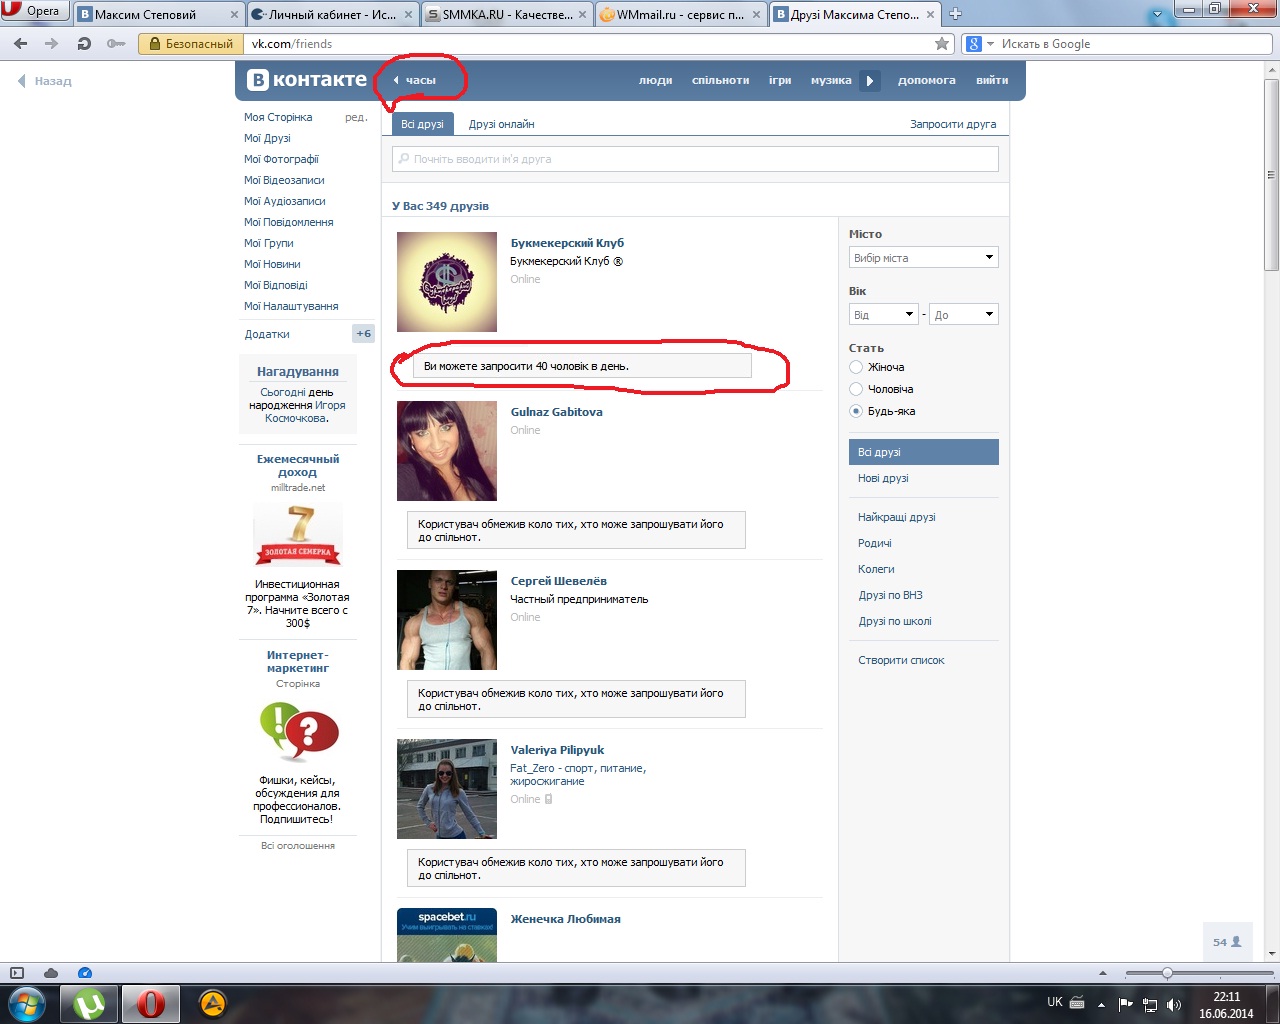This screenshot has width=1280, height=1024.
Task: Focus the friend name search field
Action: tap(695, 159)
